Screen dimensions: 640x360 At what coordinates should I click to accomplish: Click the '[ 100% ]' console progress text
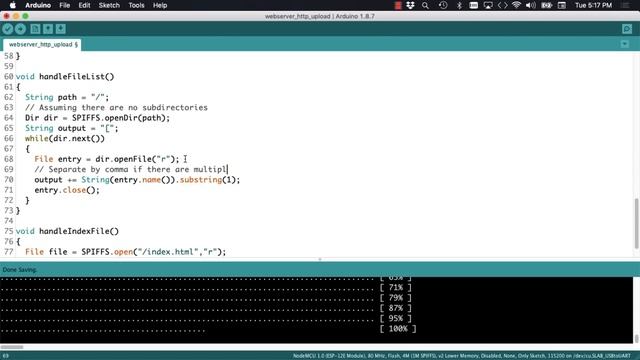pyautogui.click(x=398, y=329)
